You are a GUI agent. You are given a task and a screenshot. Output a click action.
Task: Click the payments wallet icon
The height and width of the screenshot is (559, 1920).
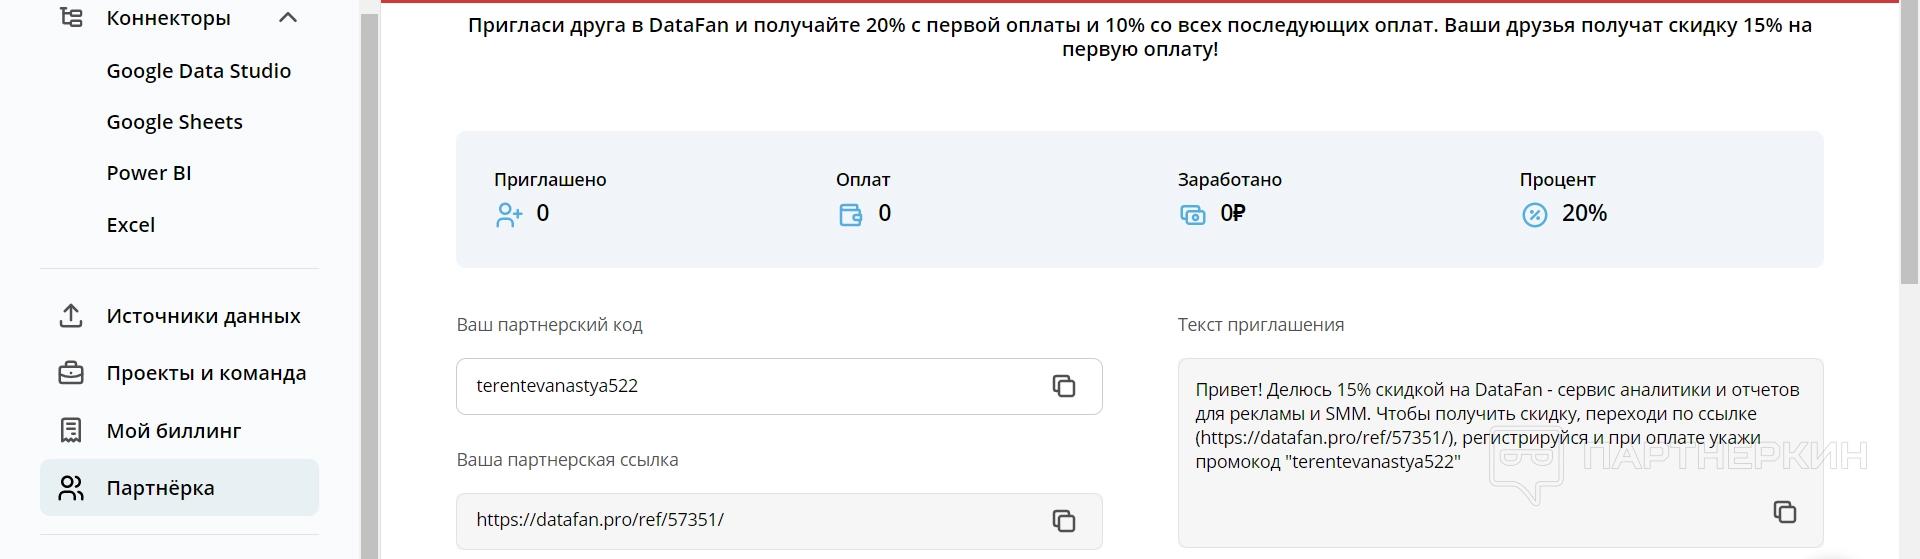(x=850, y=215)
